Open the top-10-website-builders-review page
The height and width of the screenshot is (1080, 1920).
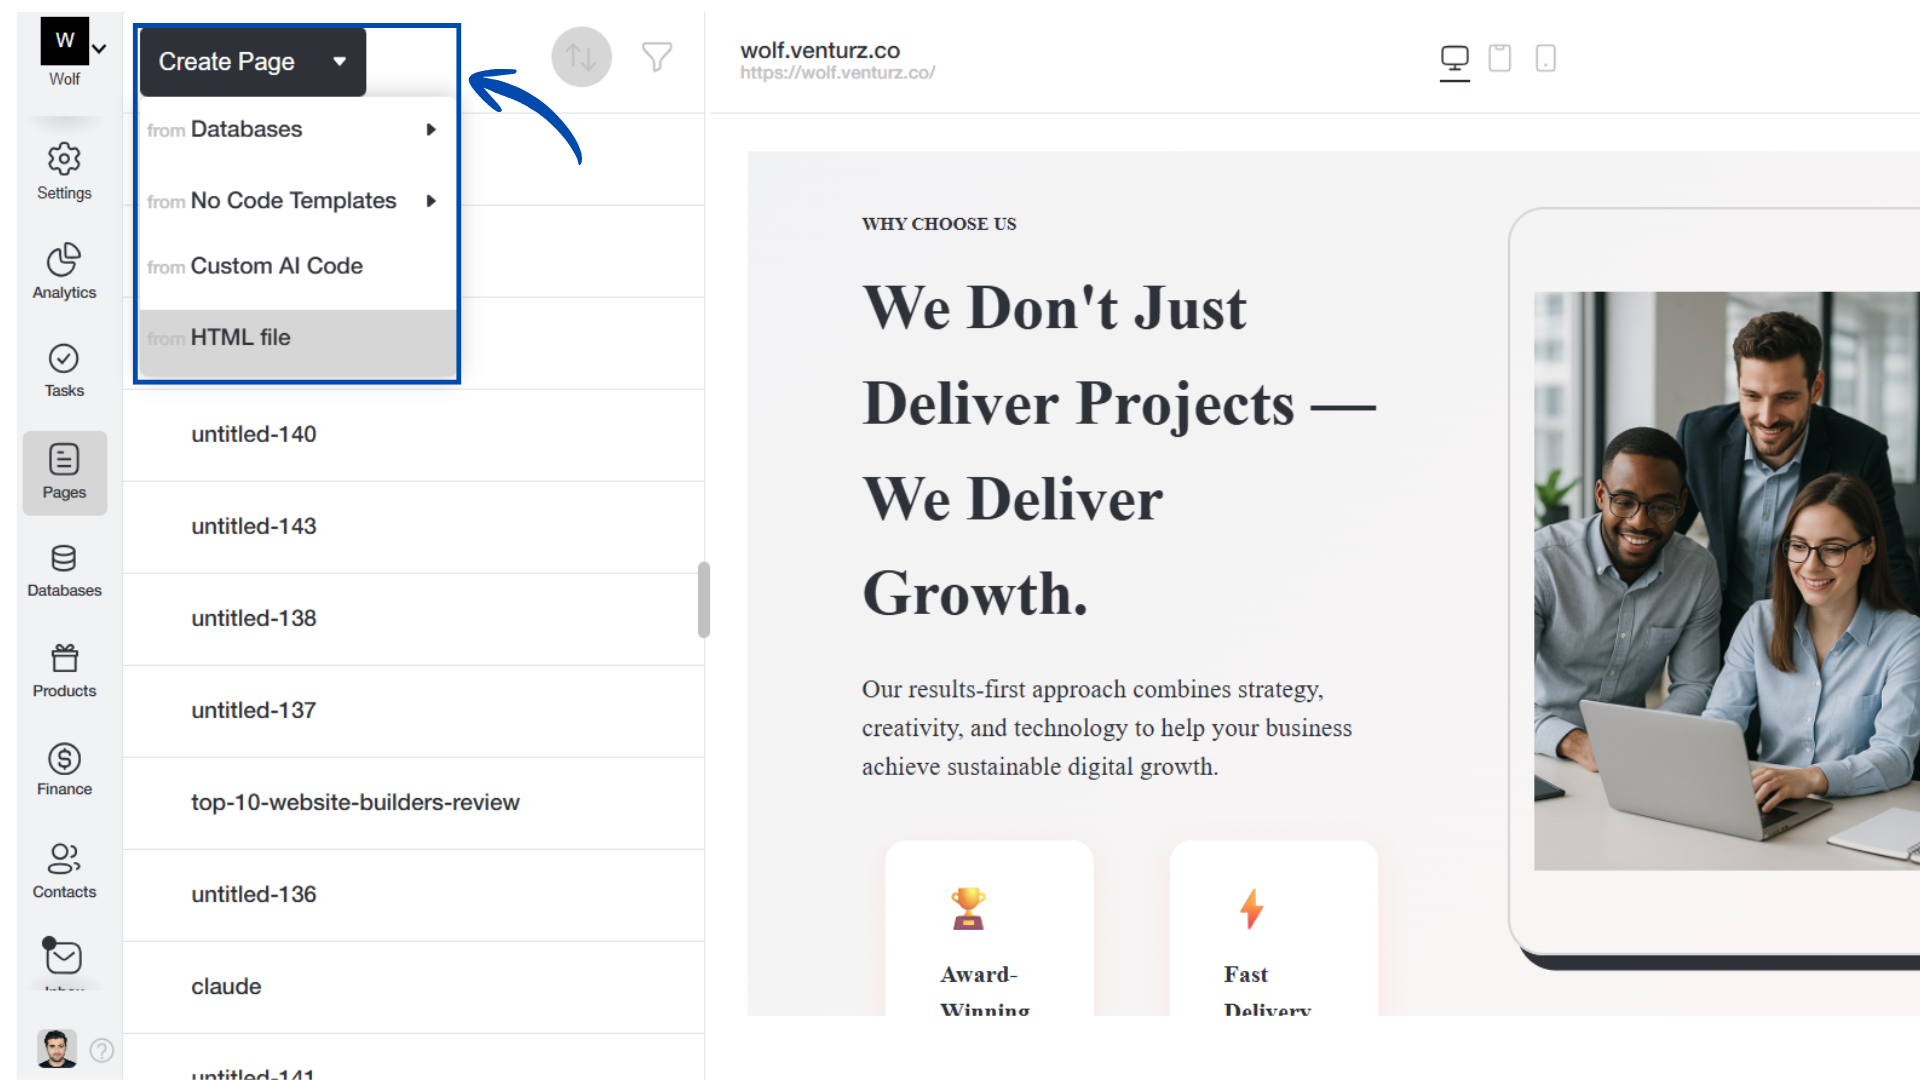355,803
